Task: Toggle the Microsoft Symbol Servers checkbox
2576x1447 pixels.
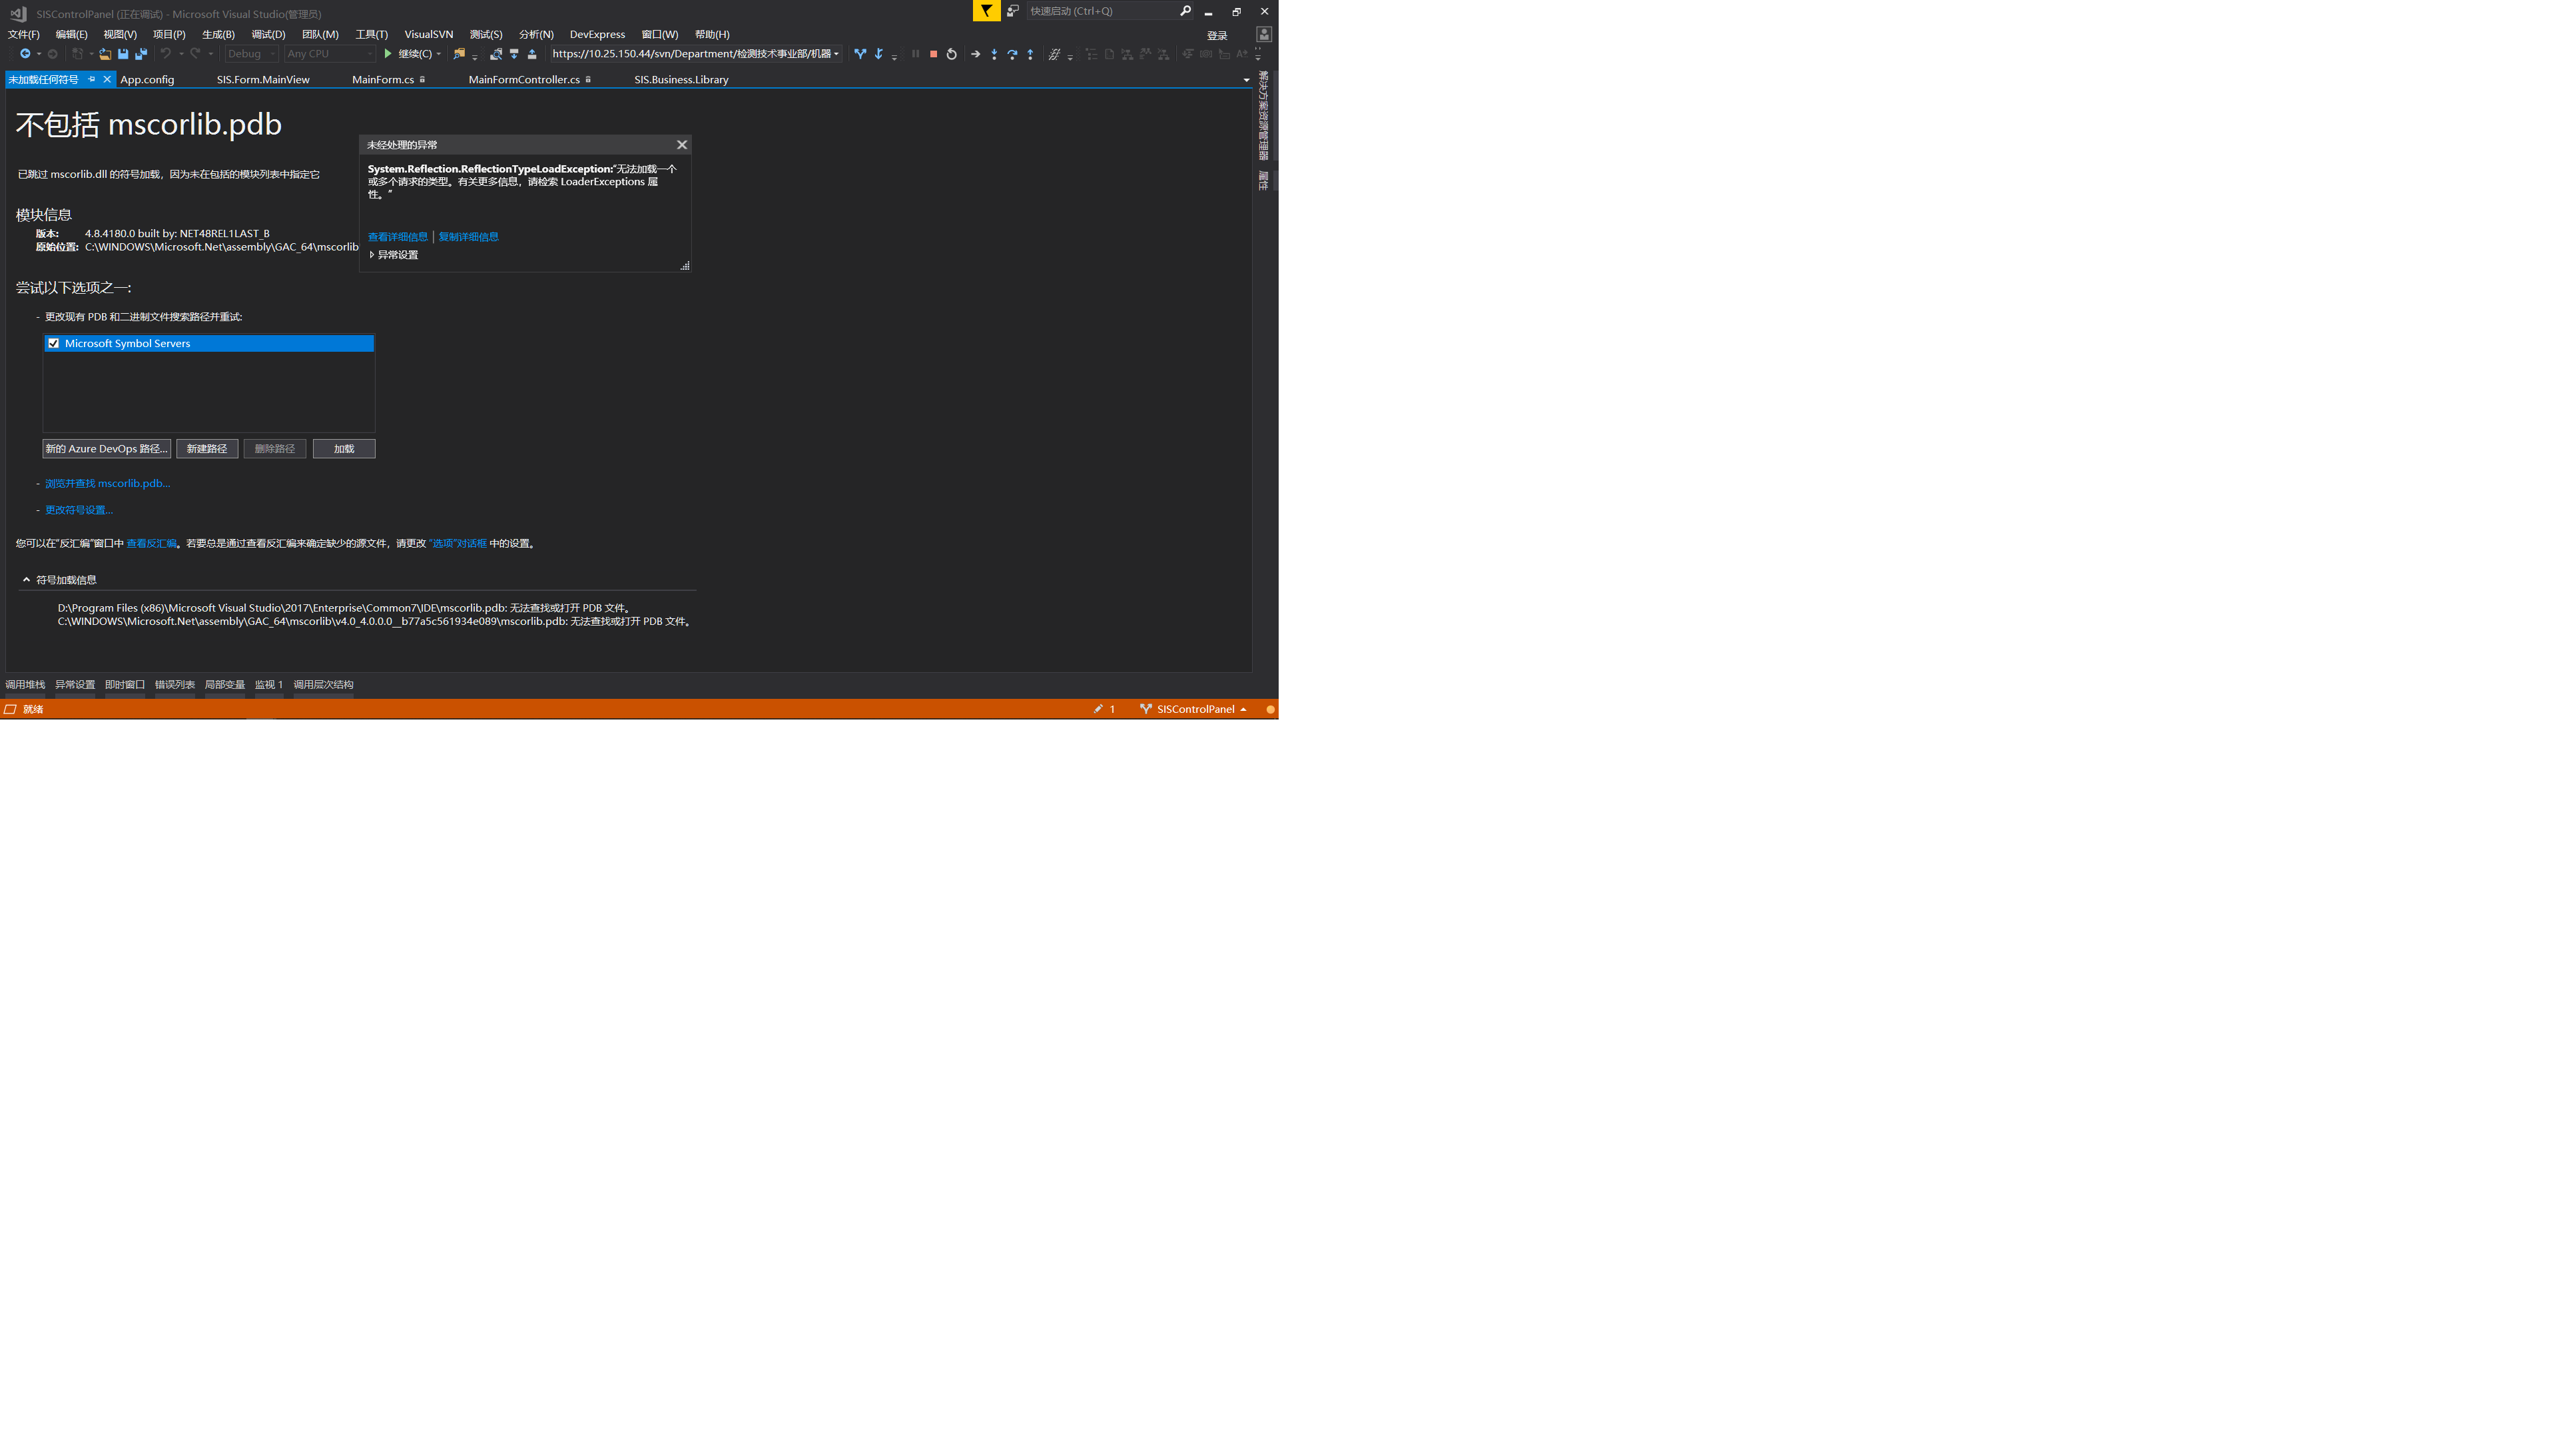Action: click(54, 343)
